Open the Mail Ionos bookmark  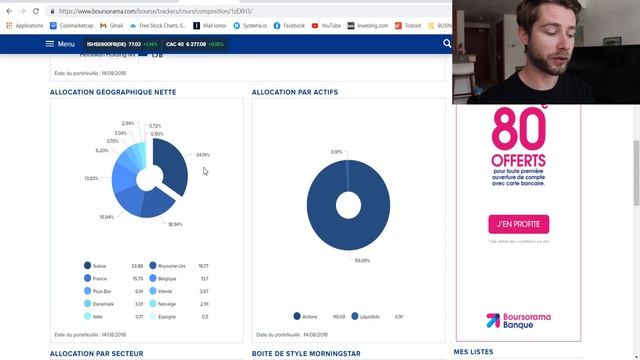tap(209, 25)
